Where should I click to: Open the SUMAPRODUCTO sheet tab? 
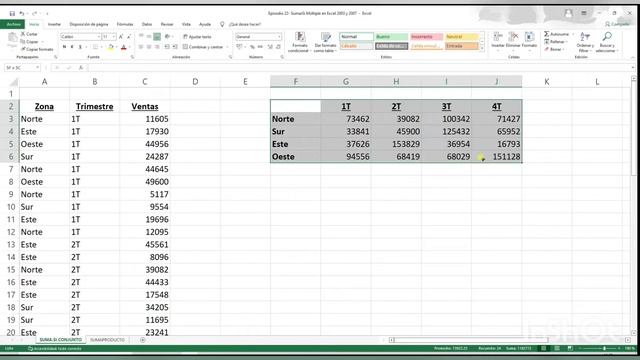(x=107, y=340)
